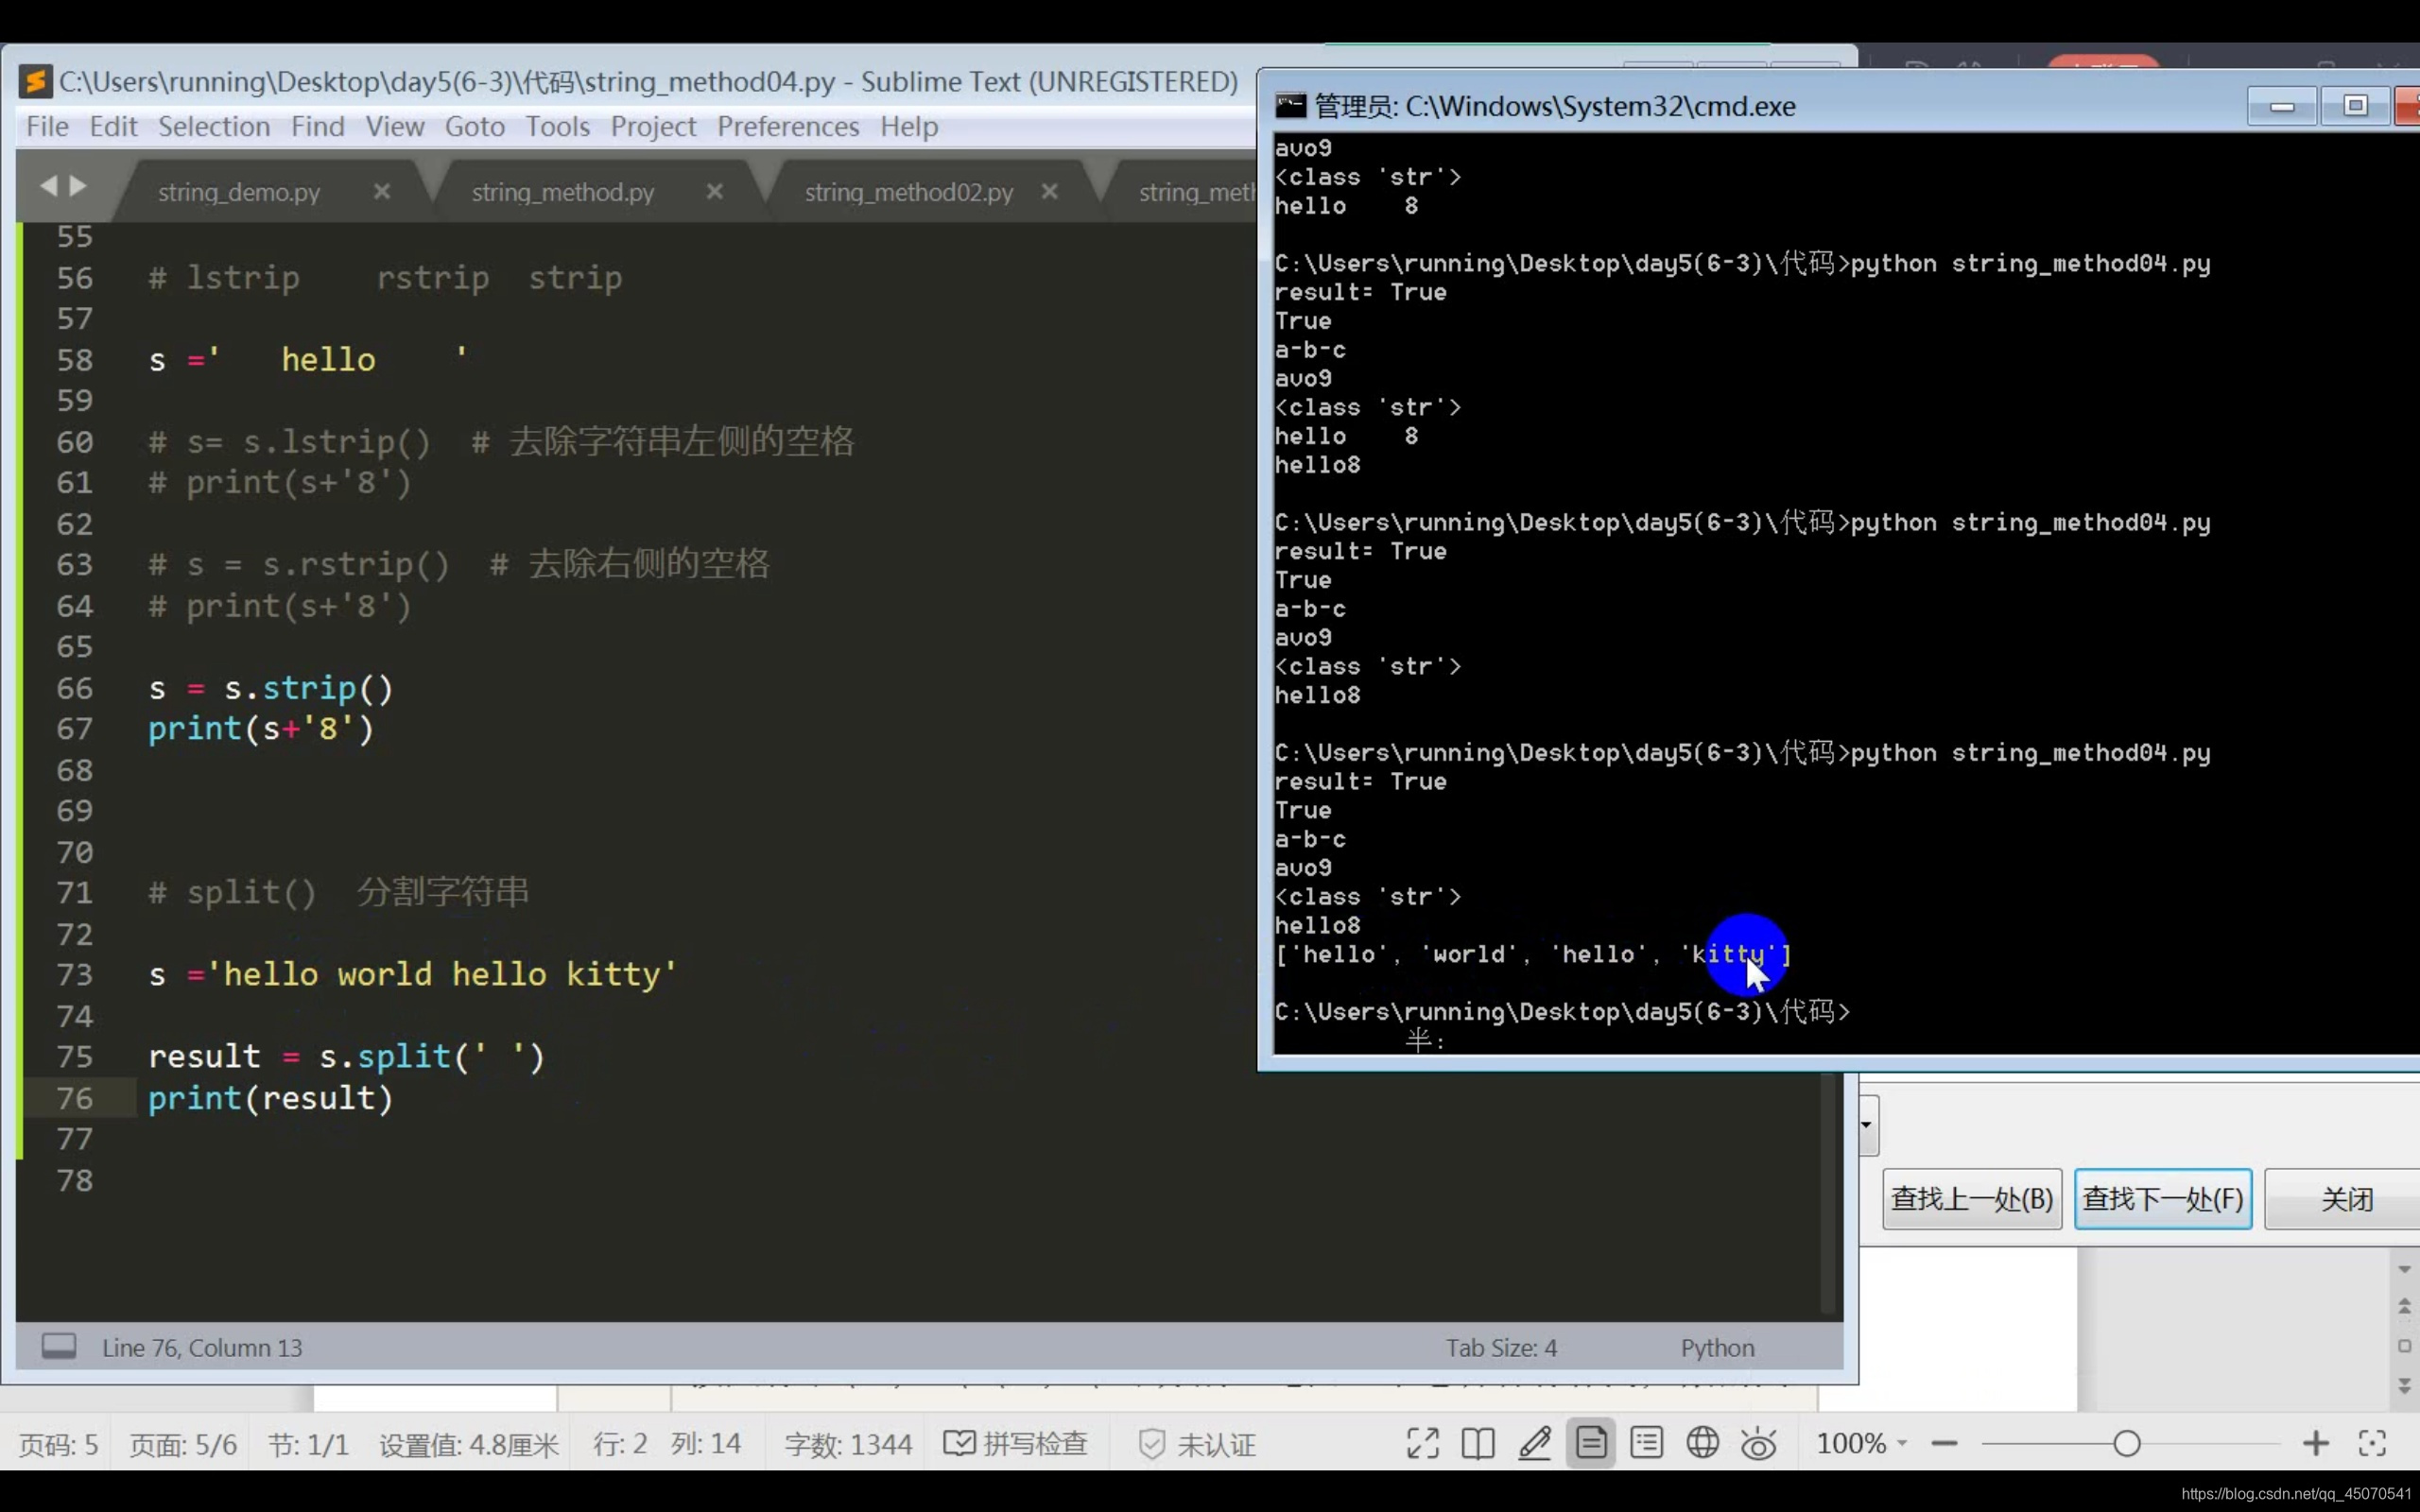Viewport: 2420px width, 1512px height.
Task: Toggle Sublime side panel status icon
Action: (x=59, y=1346)
